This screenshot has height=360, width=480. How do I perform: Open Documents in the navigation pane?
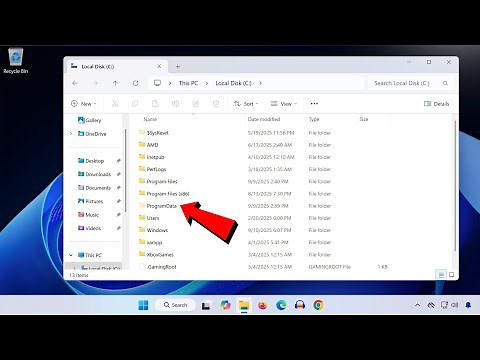click(94, 188)
